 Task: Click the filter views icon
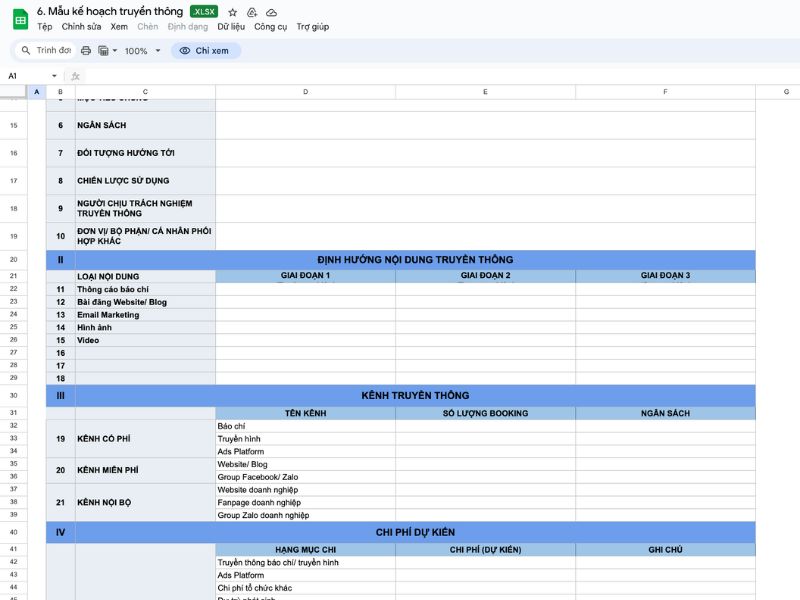(103, 50)
